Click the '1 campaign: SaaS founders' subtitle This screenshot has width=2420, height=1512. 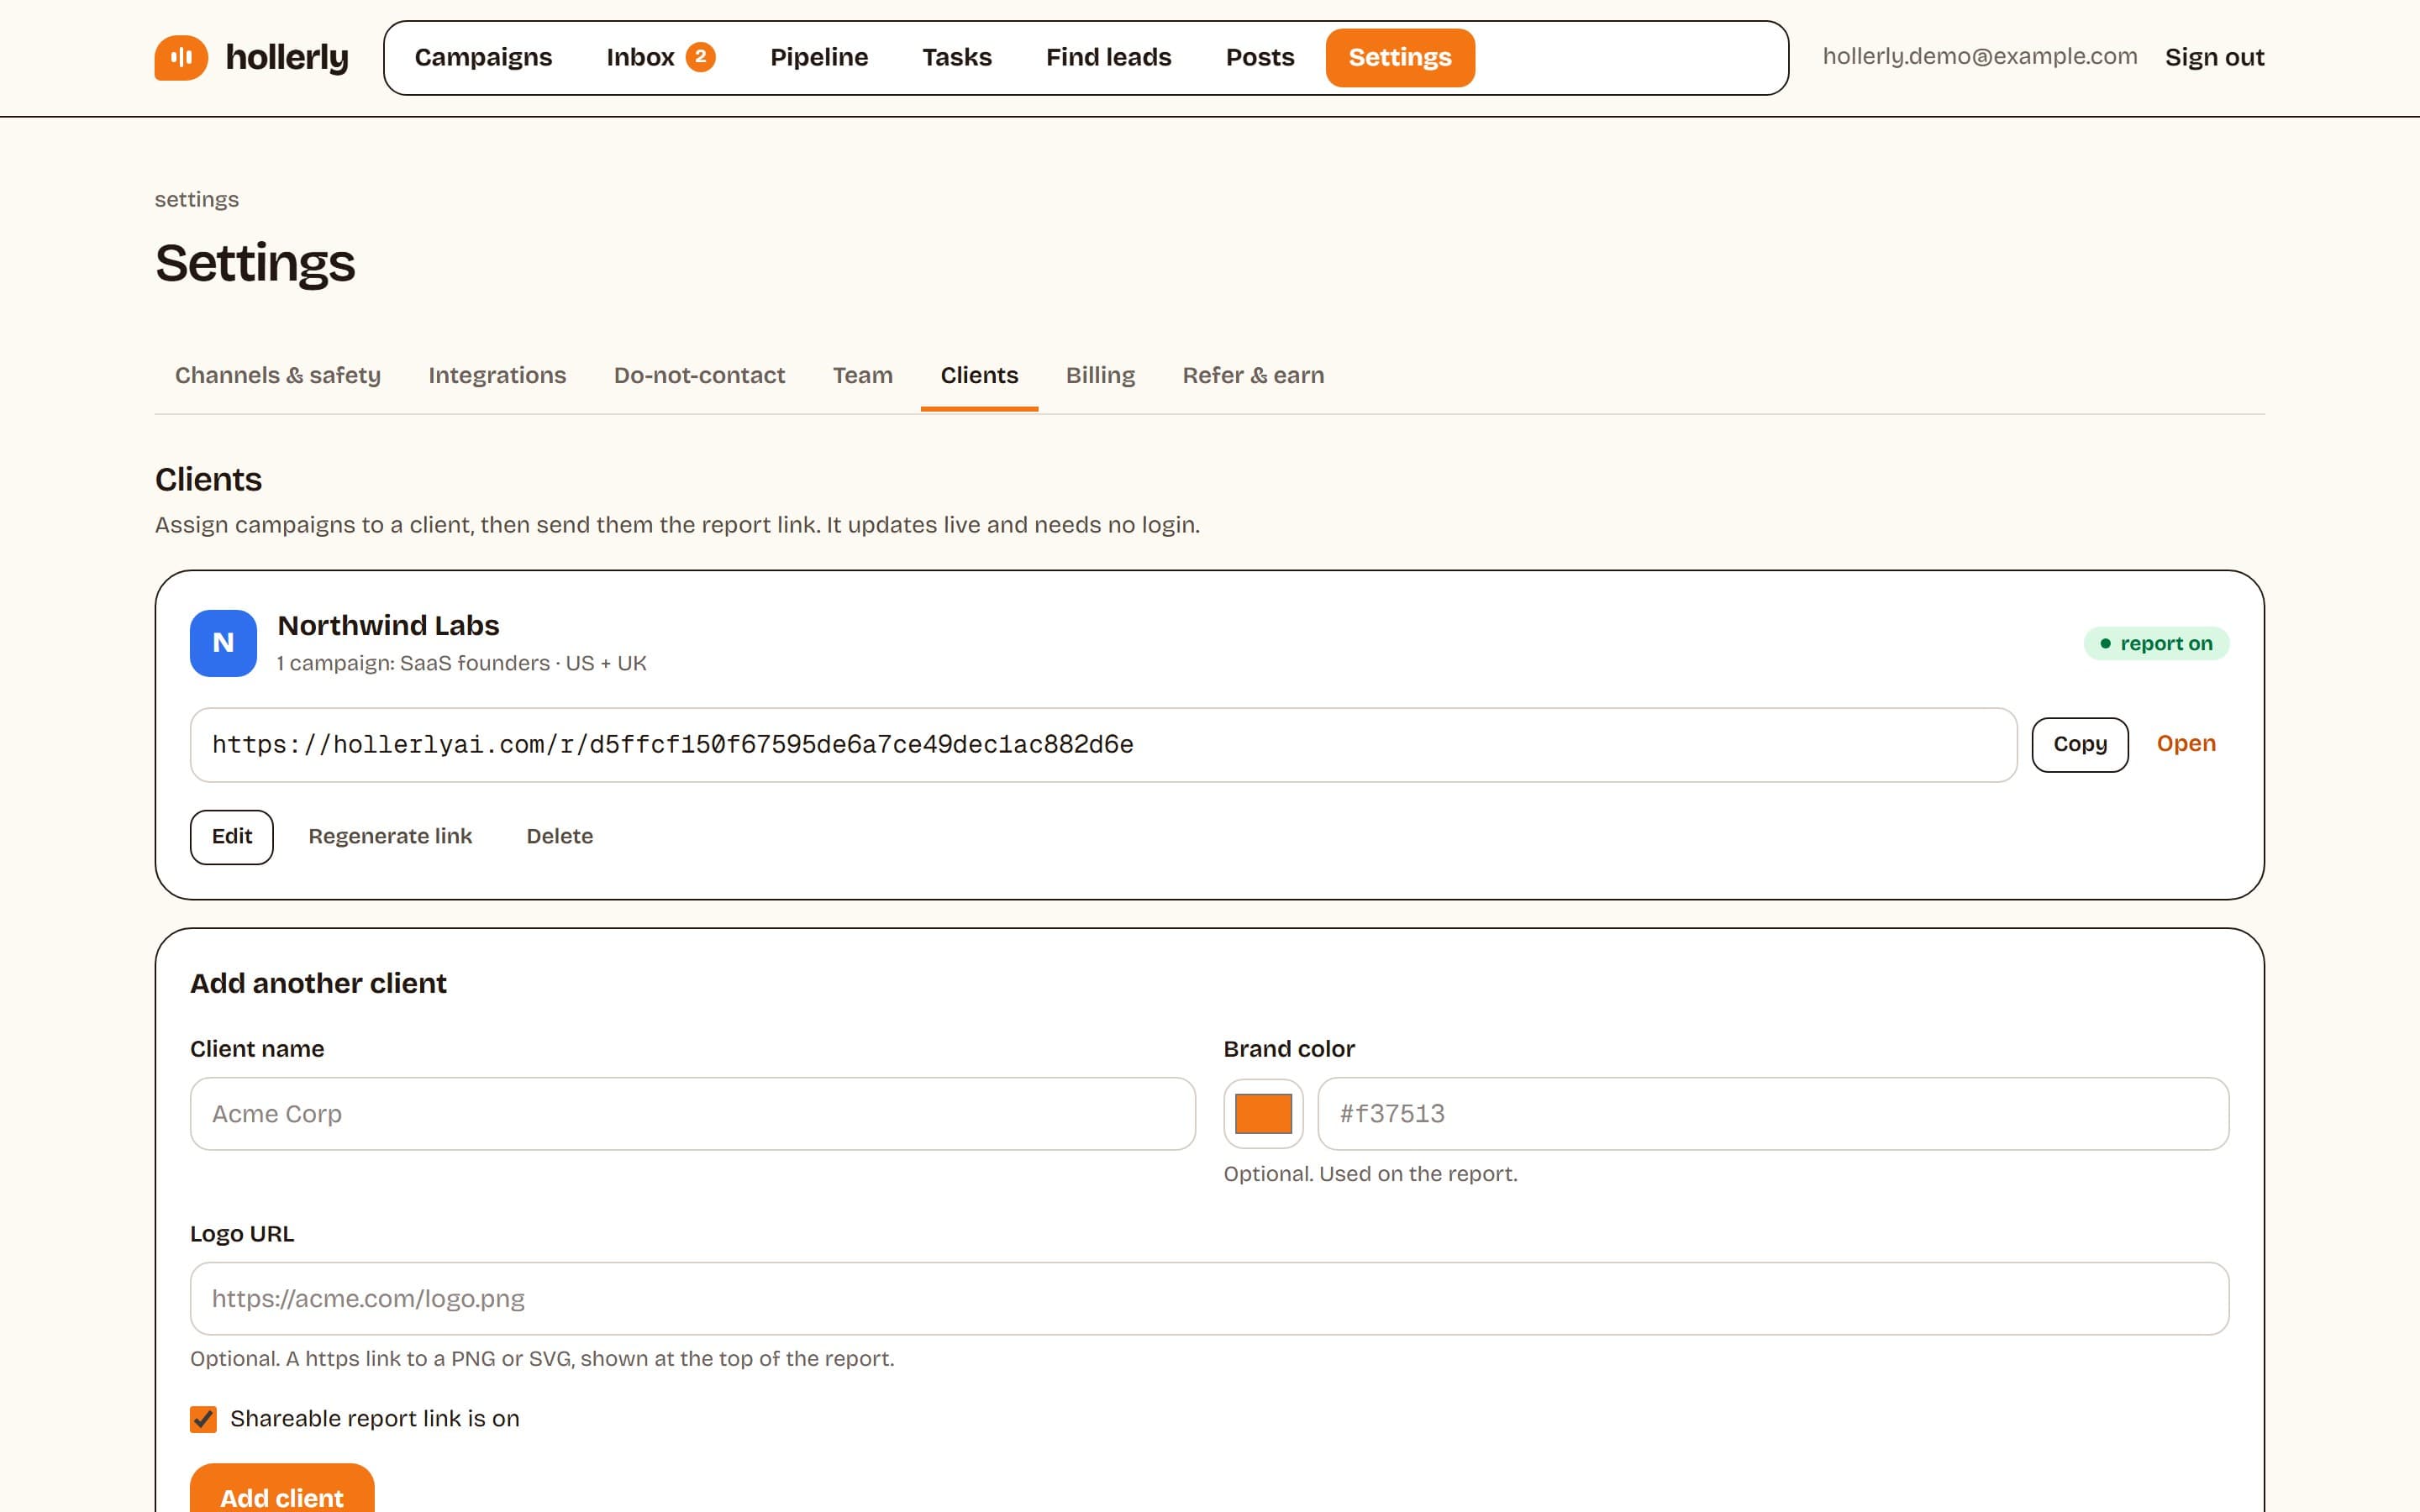[462, 663]
